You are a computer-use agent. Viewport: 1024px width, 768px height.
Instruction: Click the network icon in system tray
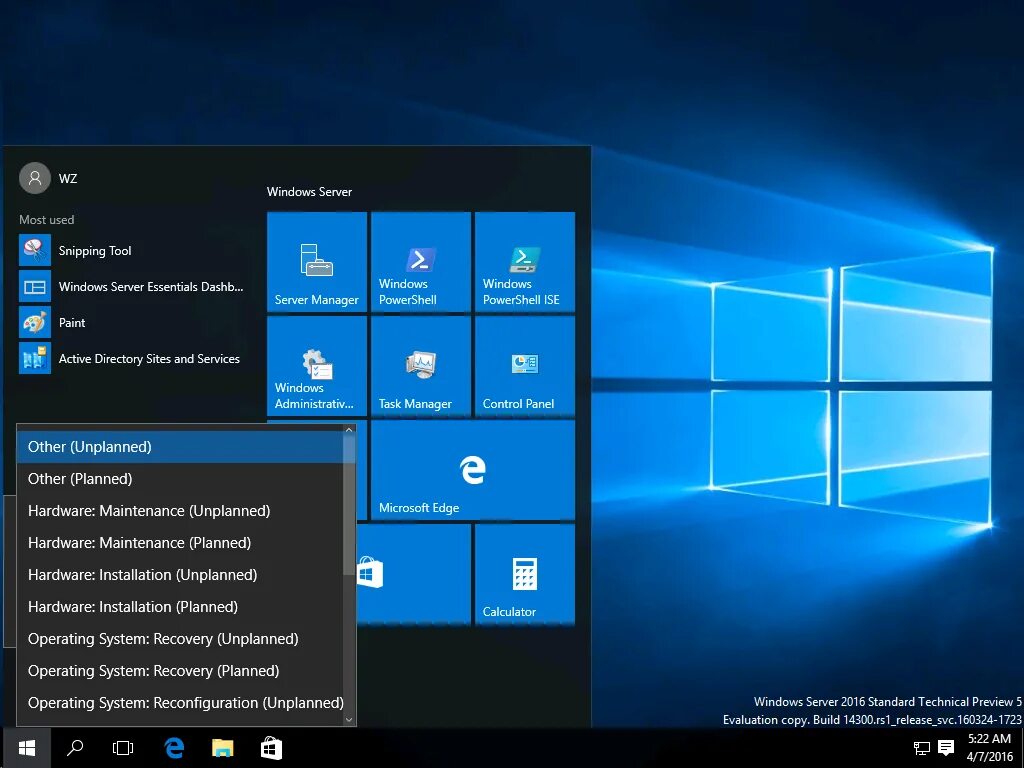[x=921, y=748]
